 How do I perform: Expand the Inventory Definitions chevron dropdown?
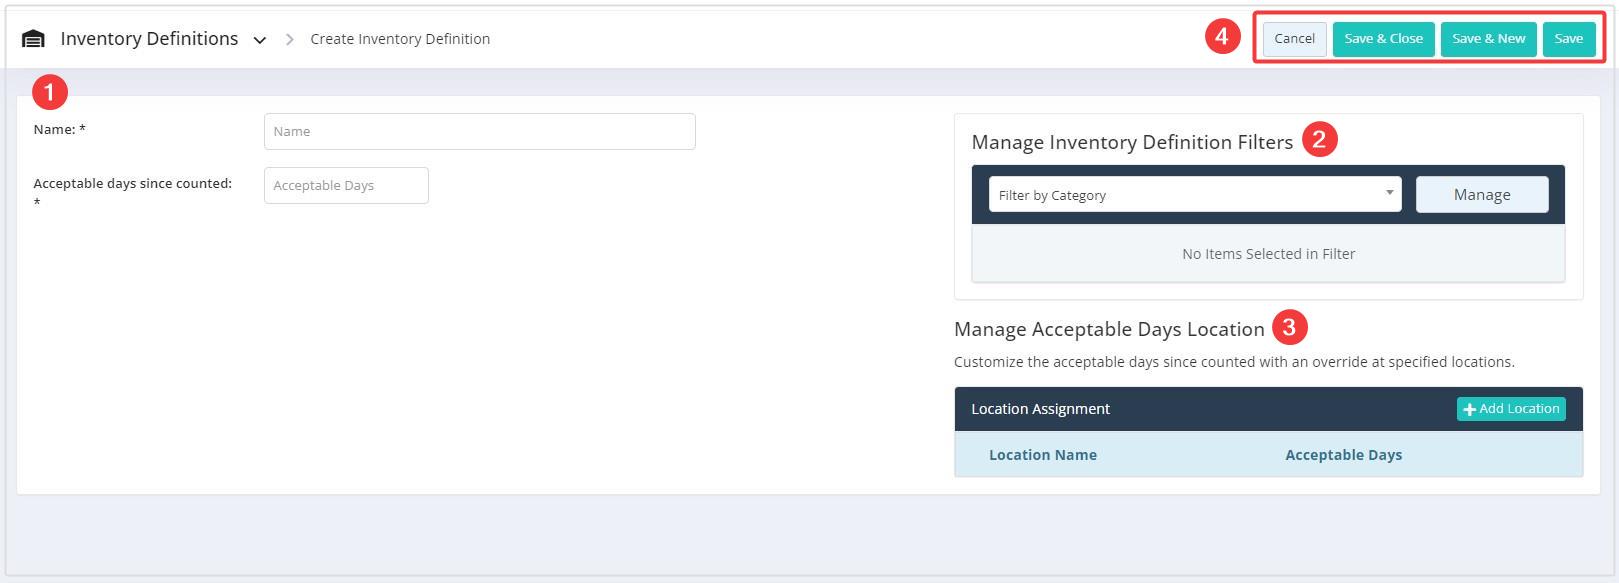260,40
